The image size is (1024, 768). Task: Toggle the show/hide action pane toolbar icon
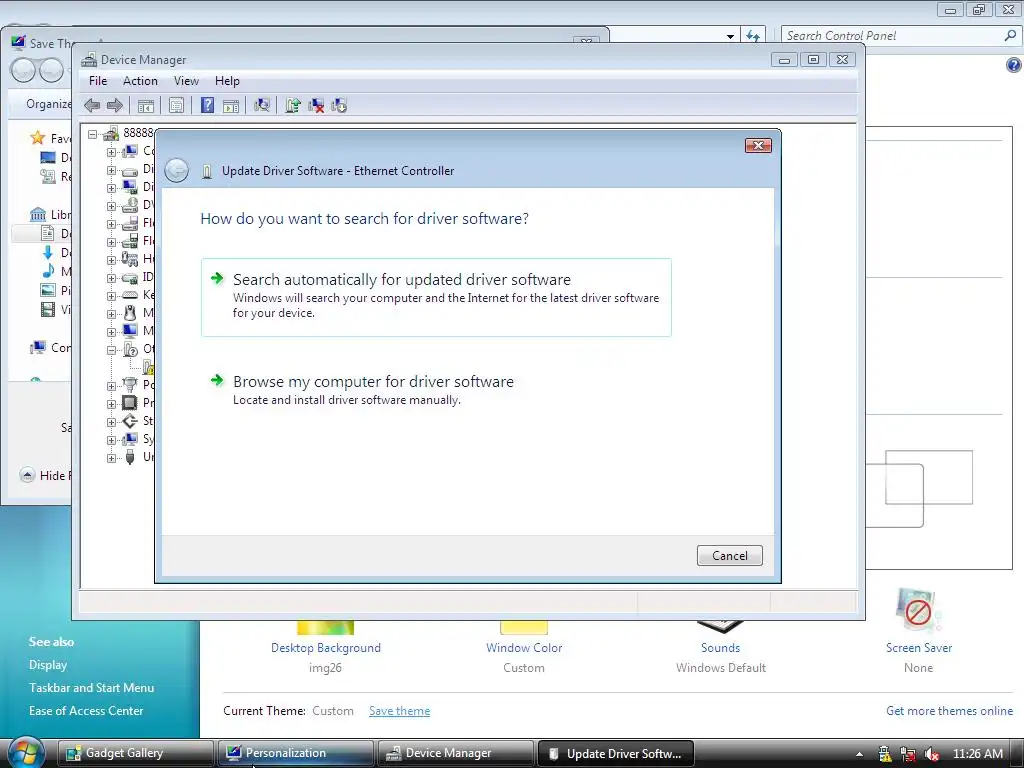(231, 106)
